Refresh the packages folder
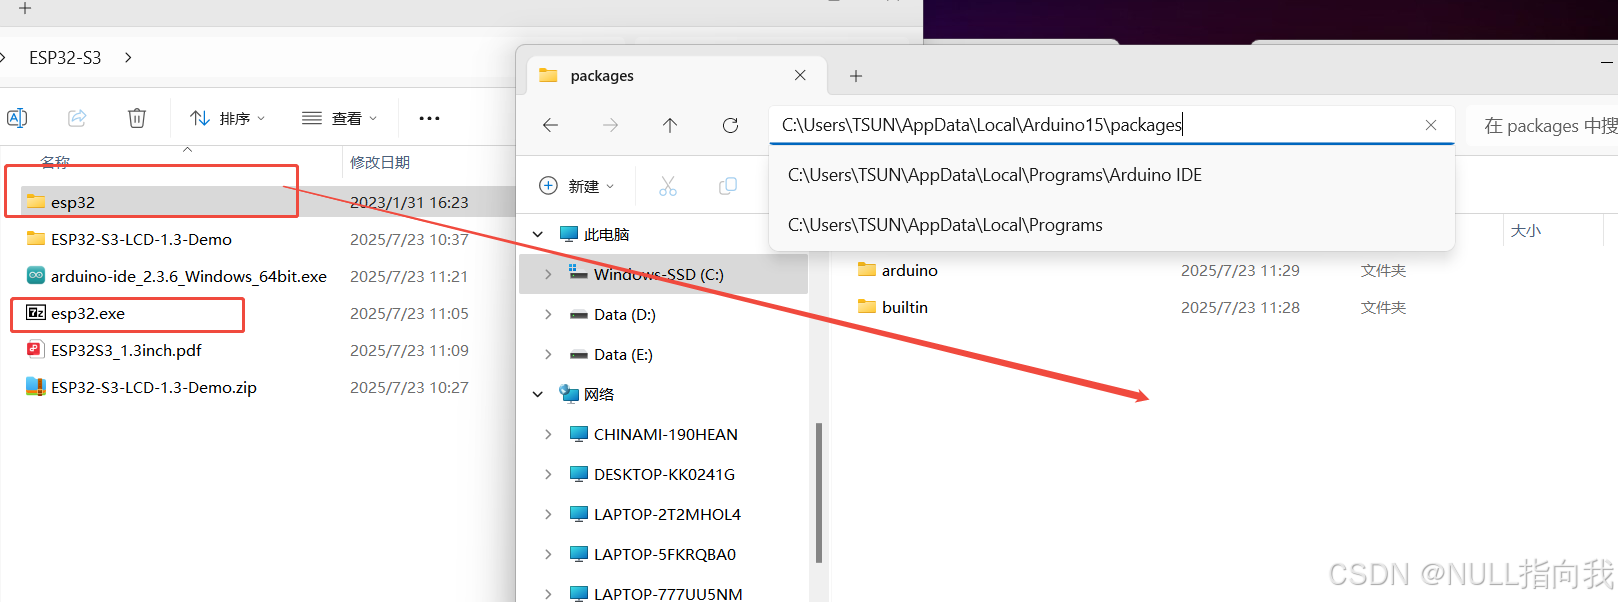Screen dimensions: 1618x602 (730, 125)
